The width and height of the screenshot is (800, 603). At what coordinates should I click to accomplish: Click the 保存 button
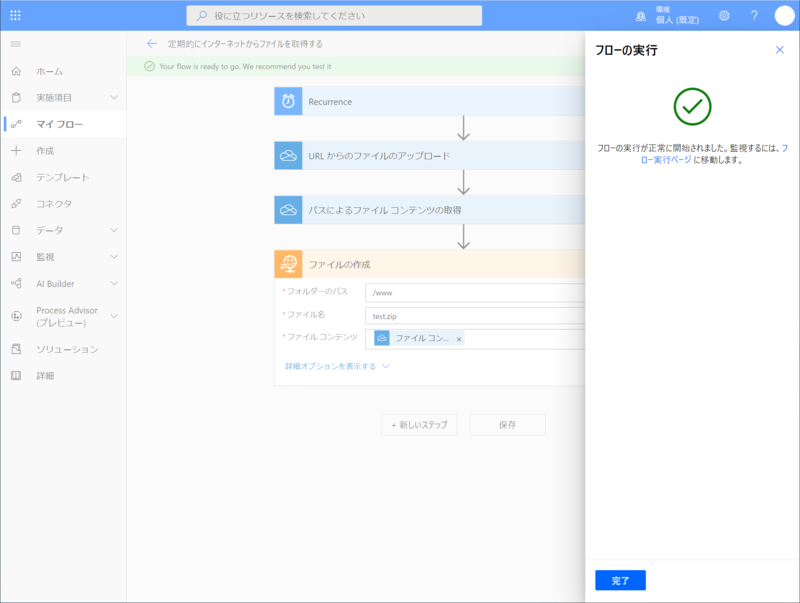pyautogui.click(x=508, y=424)
